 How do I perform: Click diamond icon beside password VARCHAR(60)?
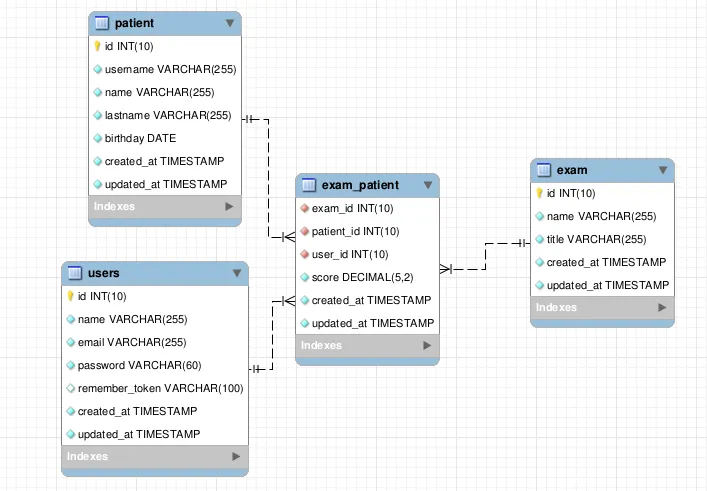pyautogui.click(x=70, y=365)
